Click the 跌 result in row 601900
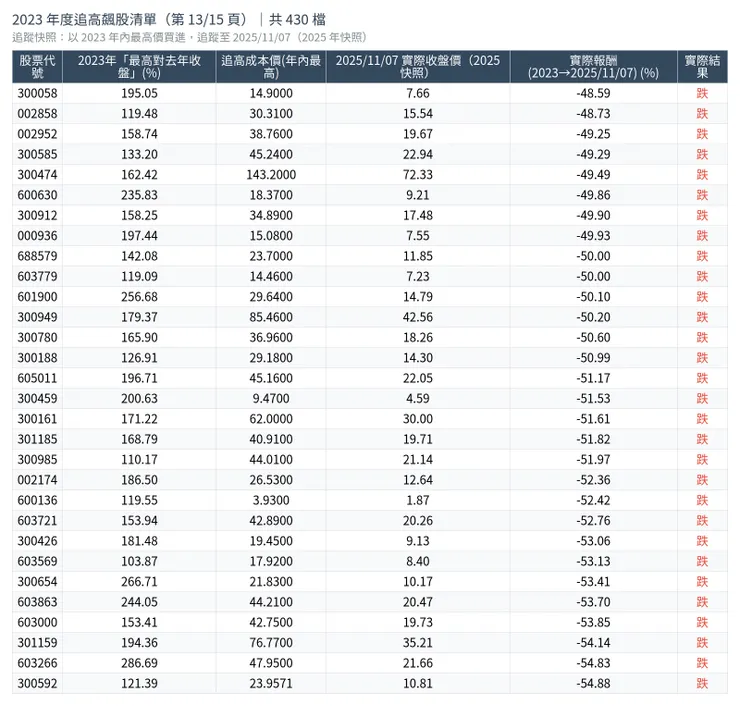This screenshot has height=706, width=740. pyautogui.click(x=702, y=297)
